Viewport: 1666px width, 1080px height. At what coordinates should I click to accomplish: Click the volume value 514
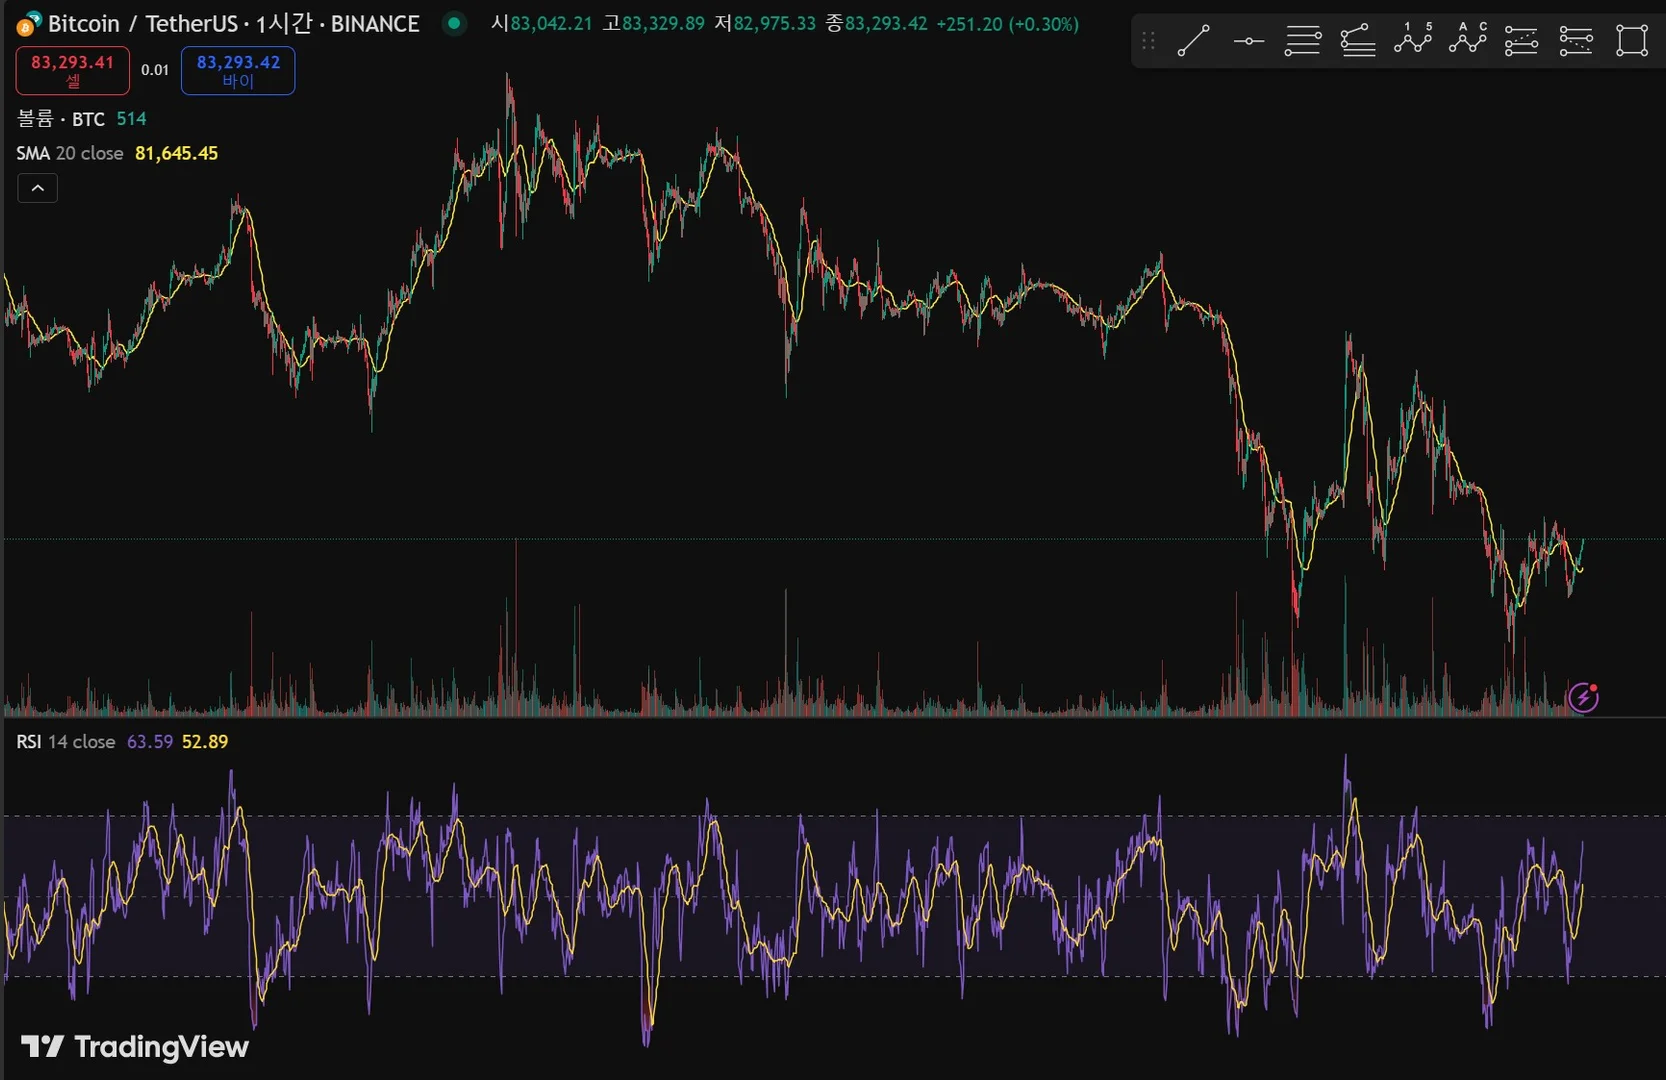pos(131,119)
